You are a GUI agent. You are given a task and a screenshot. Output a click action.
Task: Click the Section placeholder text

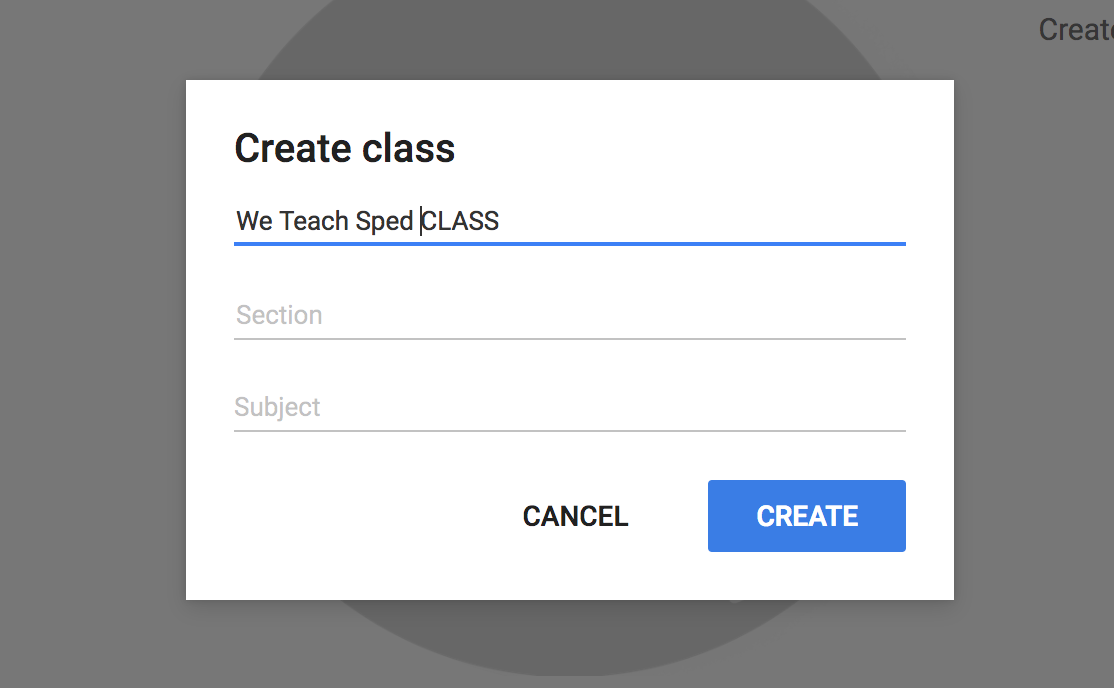point(279,316)
